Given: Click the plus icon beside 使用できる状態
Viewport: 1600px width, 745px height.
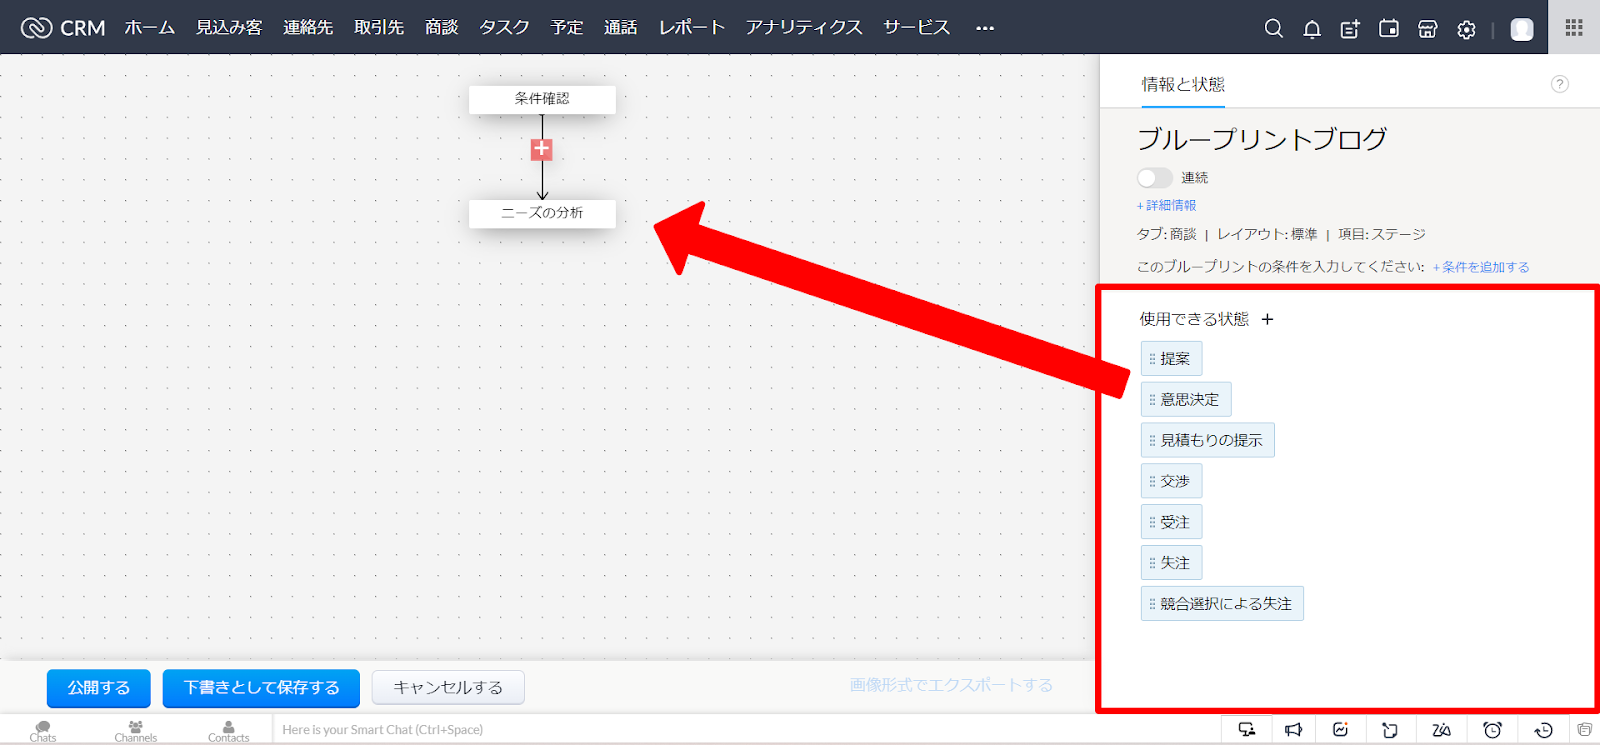Looking at the screenshot, I should coord(1267,319).
